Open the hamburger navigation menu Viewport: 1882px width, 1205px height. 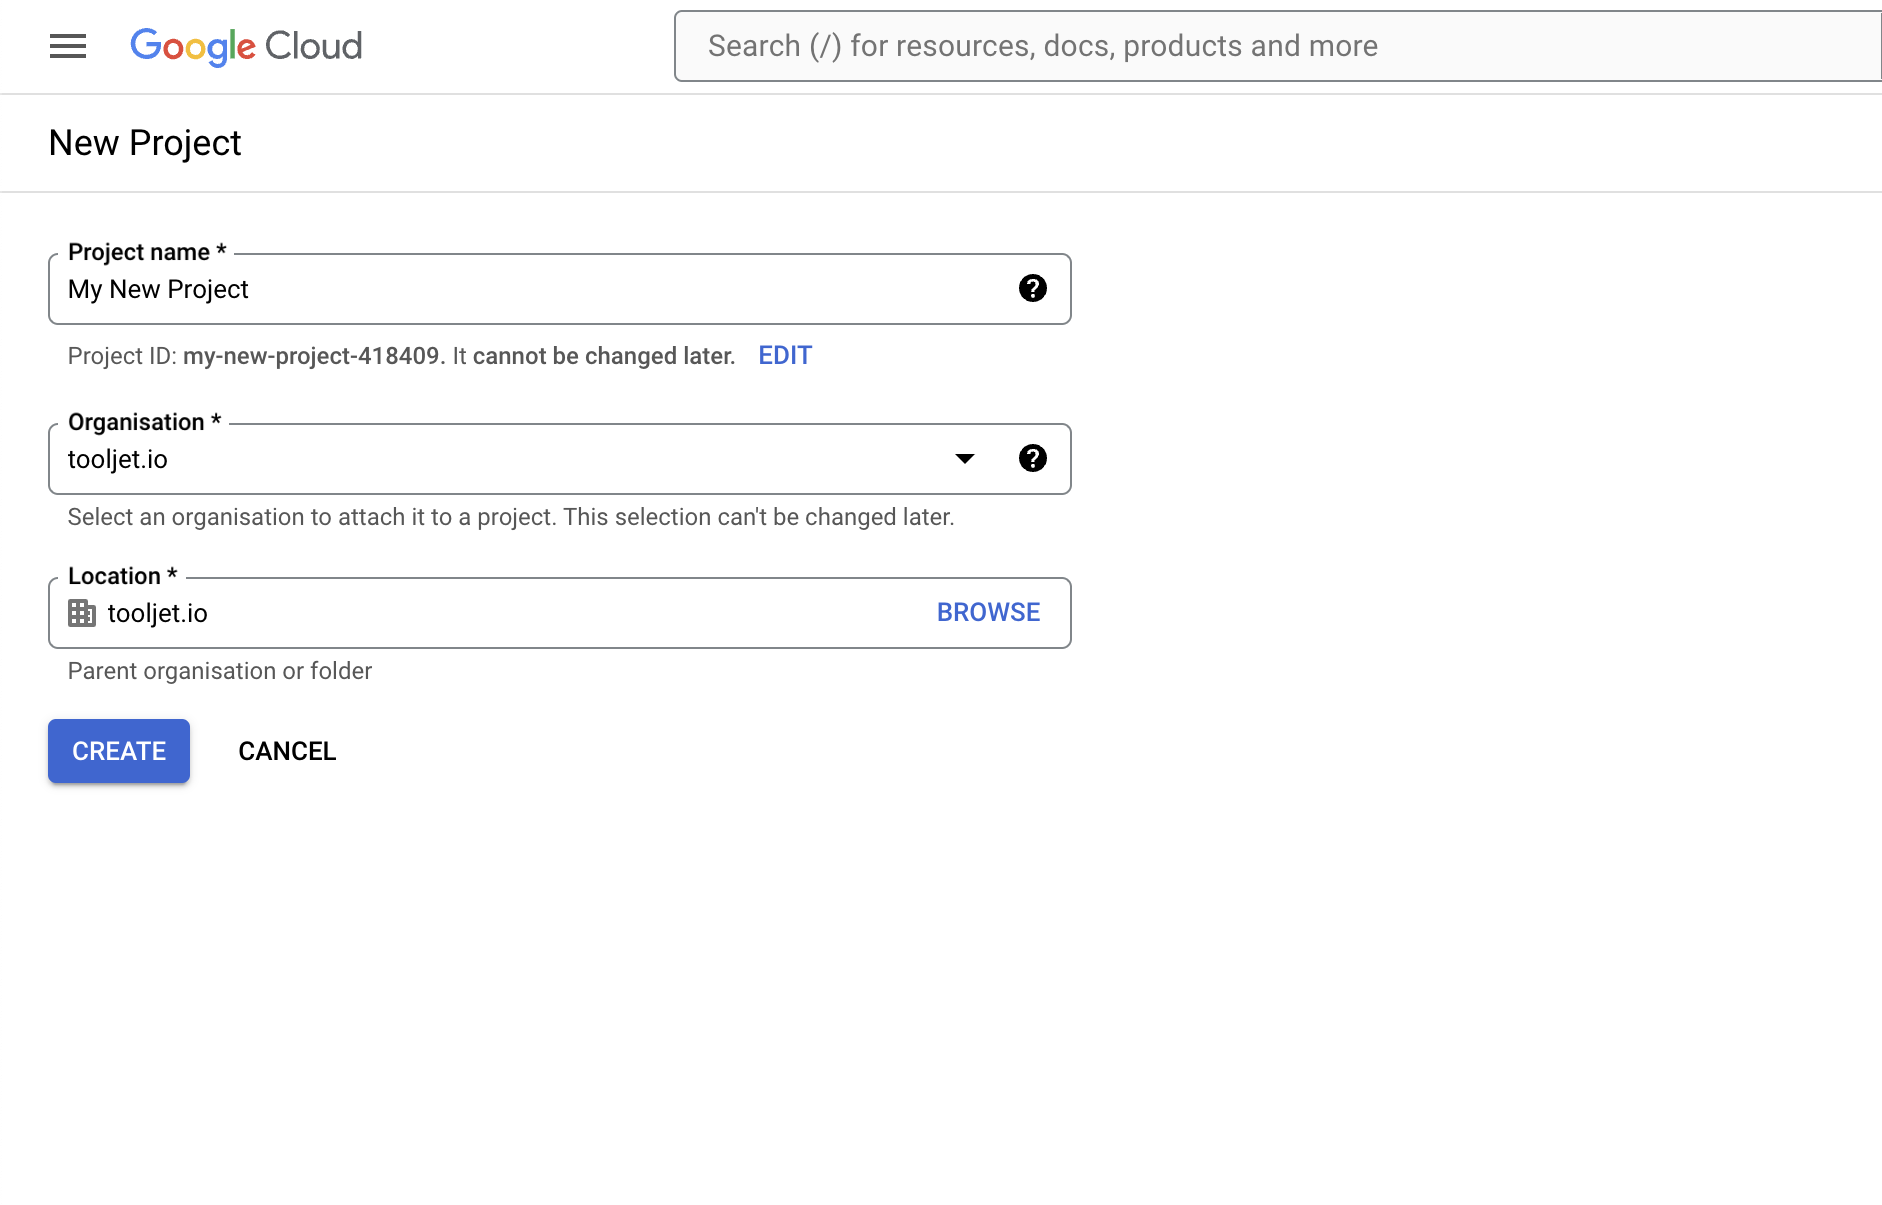68,46
